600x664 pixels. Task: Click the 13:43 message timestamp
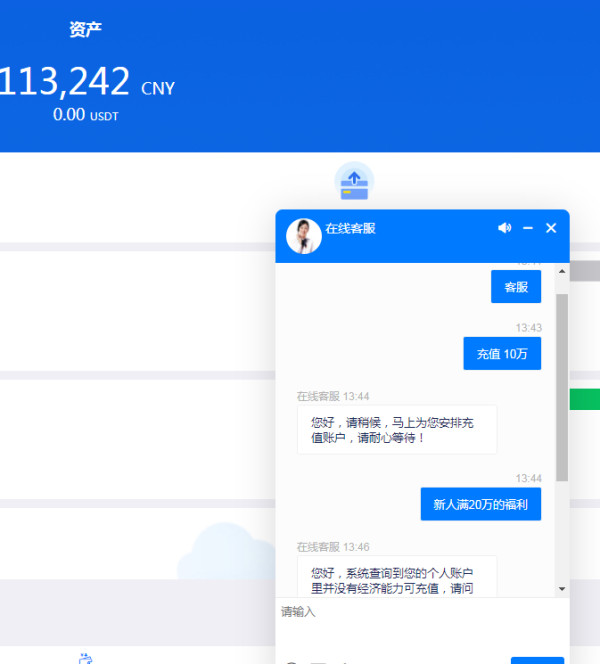pos(528,328)
